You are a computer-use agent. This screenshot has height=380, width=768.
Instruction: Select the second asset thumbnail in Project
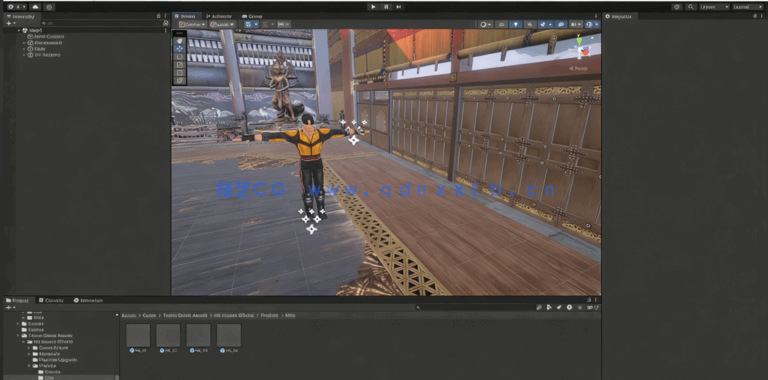click(x=168, y=335)
